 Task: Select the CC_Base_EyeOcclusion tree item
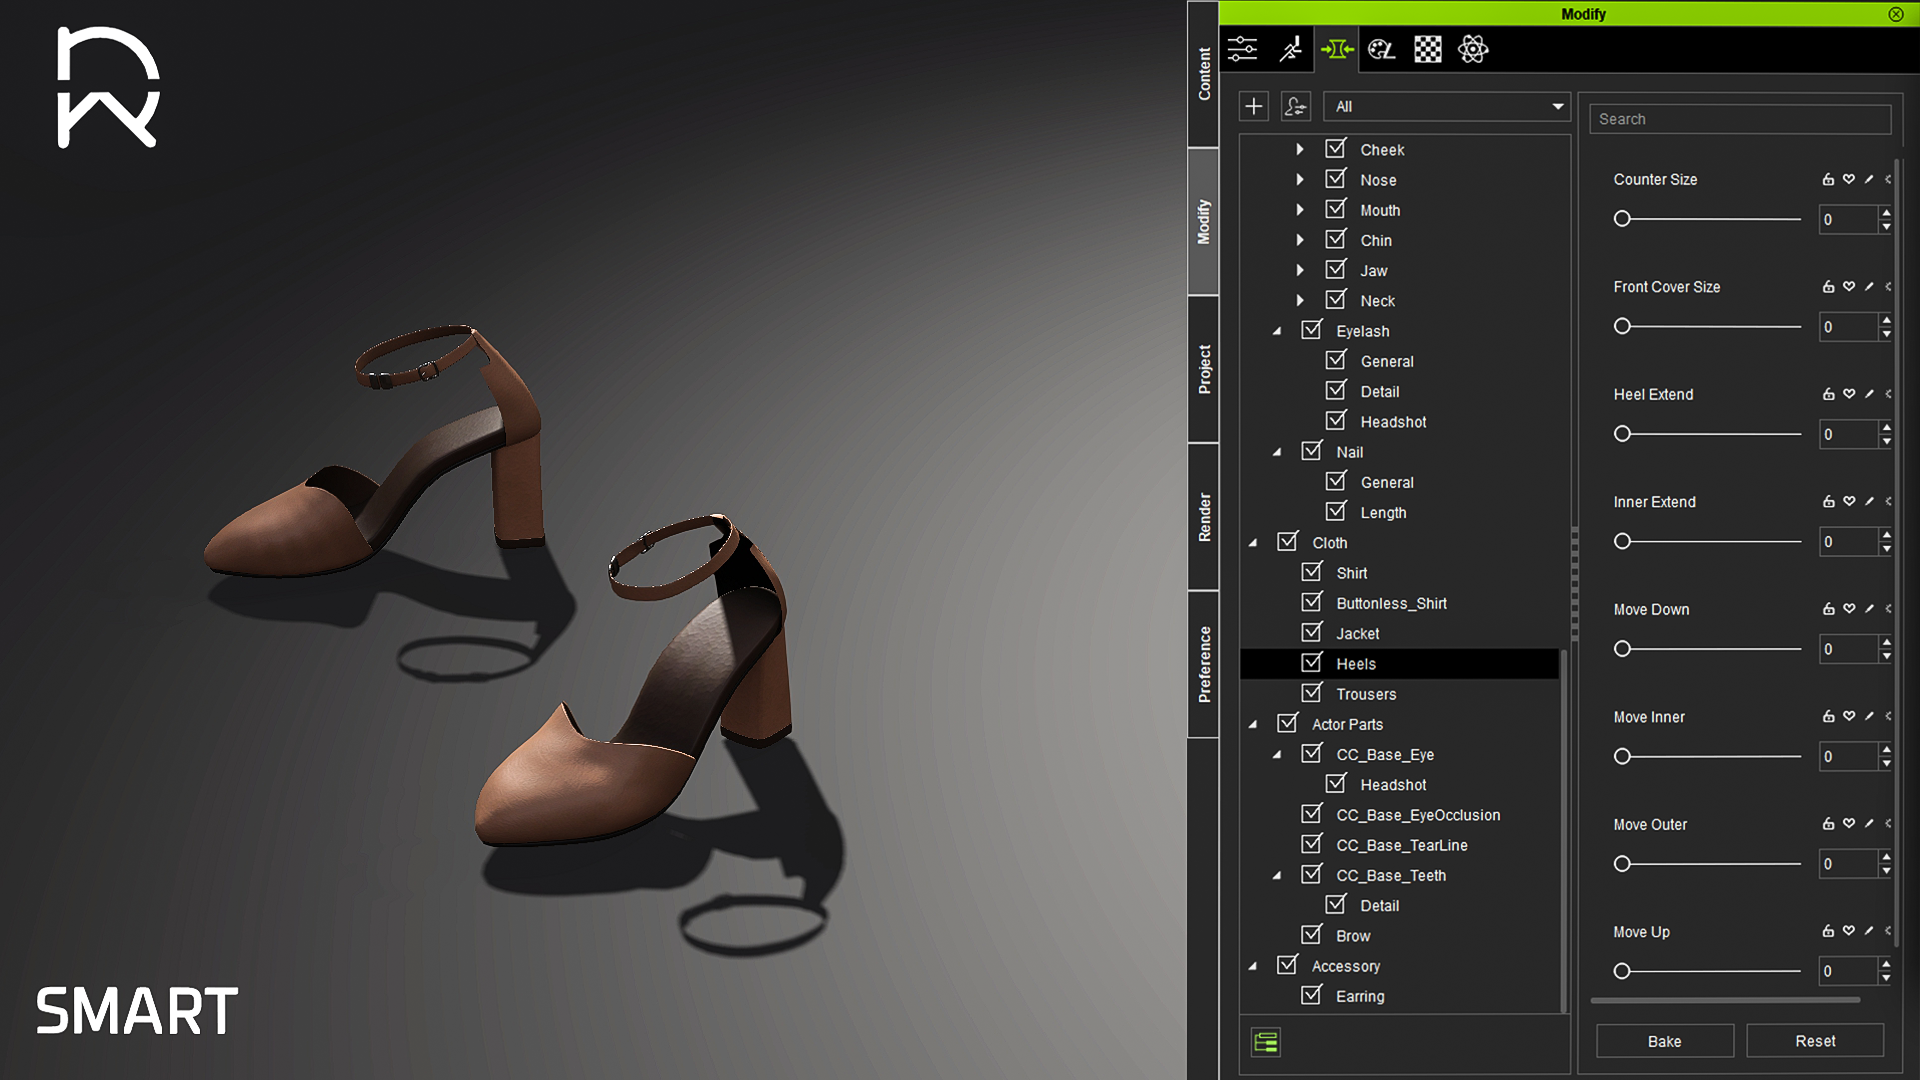pos(1418,815)
